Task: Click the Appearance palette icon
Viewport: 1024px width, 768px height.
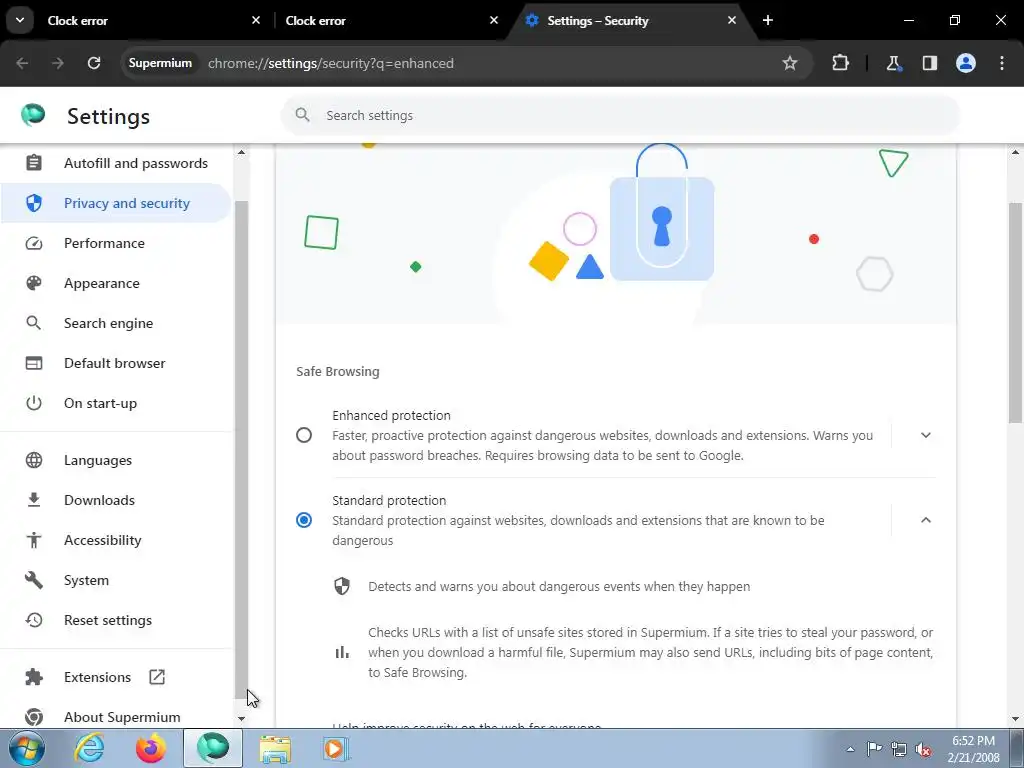Action: point(34,283)
